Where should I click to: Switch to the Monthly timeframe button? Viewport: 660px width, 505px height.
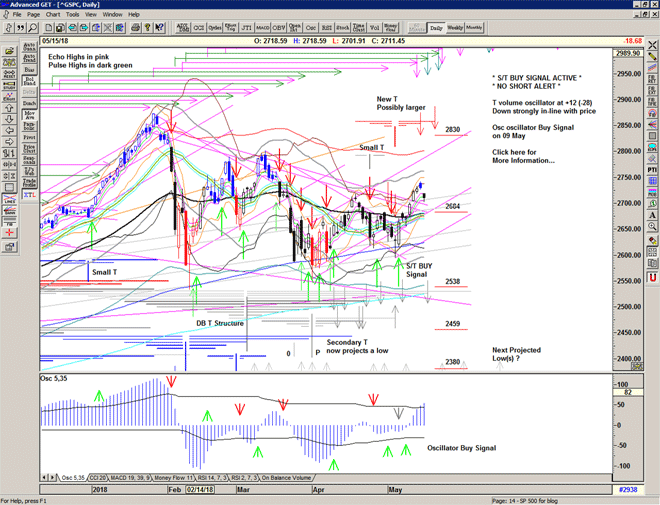(x=475, y=28)
